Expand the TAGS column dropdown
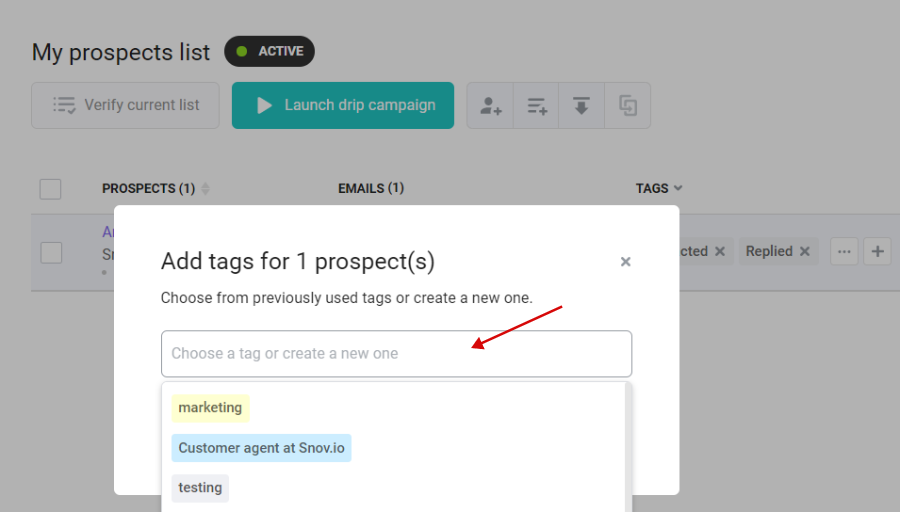Viewport: 900px width, 512px height. tap(678, 188)
